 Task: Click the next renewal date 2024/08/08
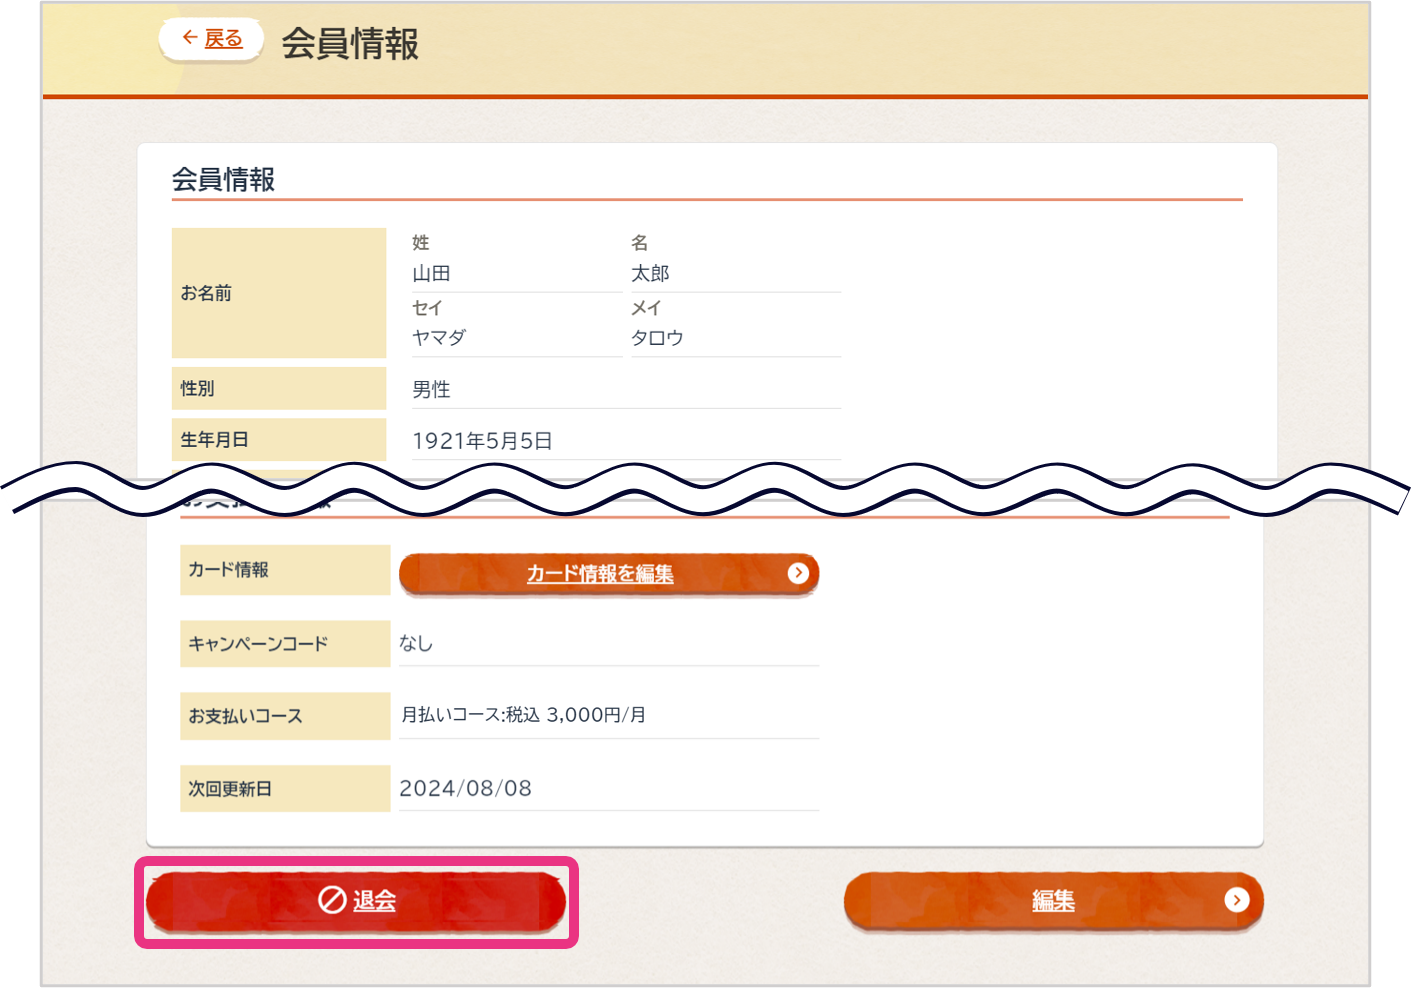[465, 789]
